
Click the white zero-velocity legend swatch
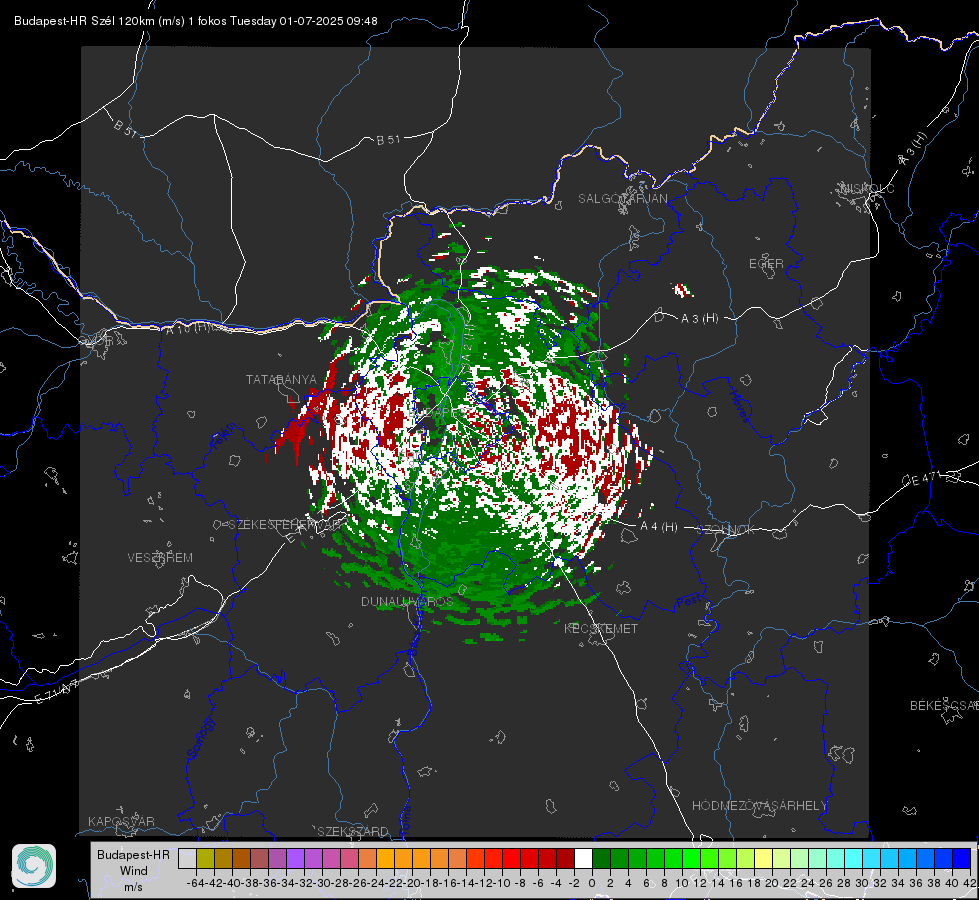(x=583, y=859)
